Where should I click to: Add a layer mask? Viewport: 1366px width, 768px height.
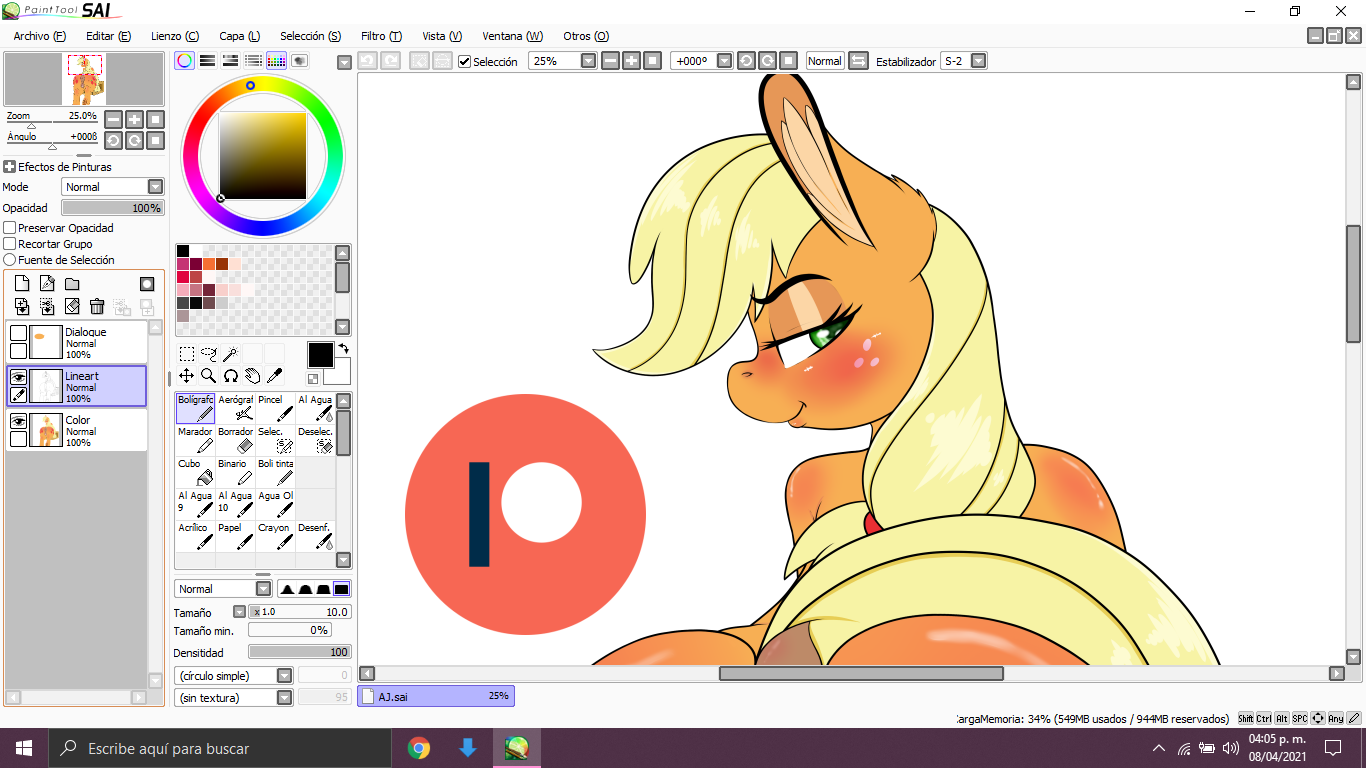click(x=147, y=284)
